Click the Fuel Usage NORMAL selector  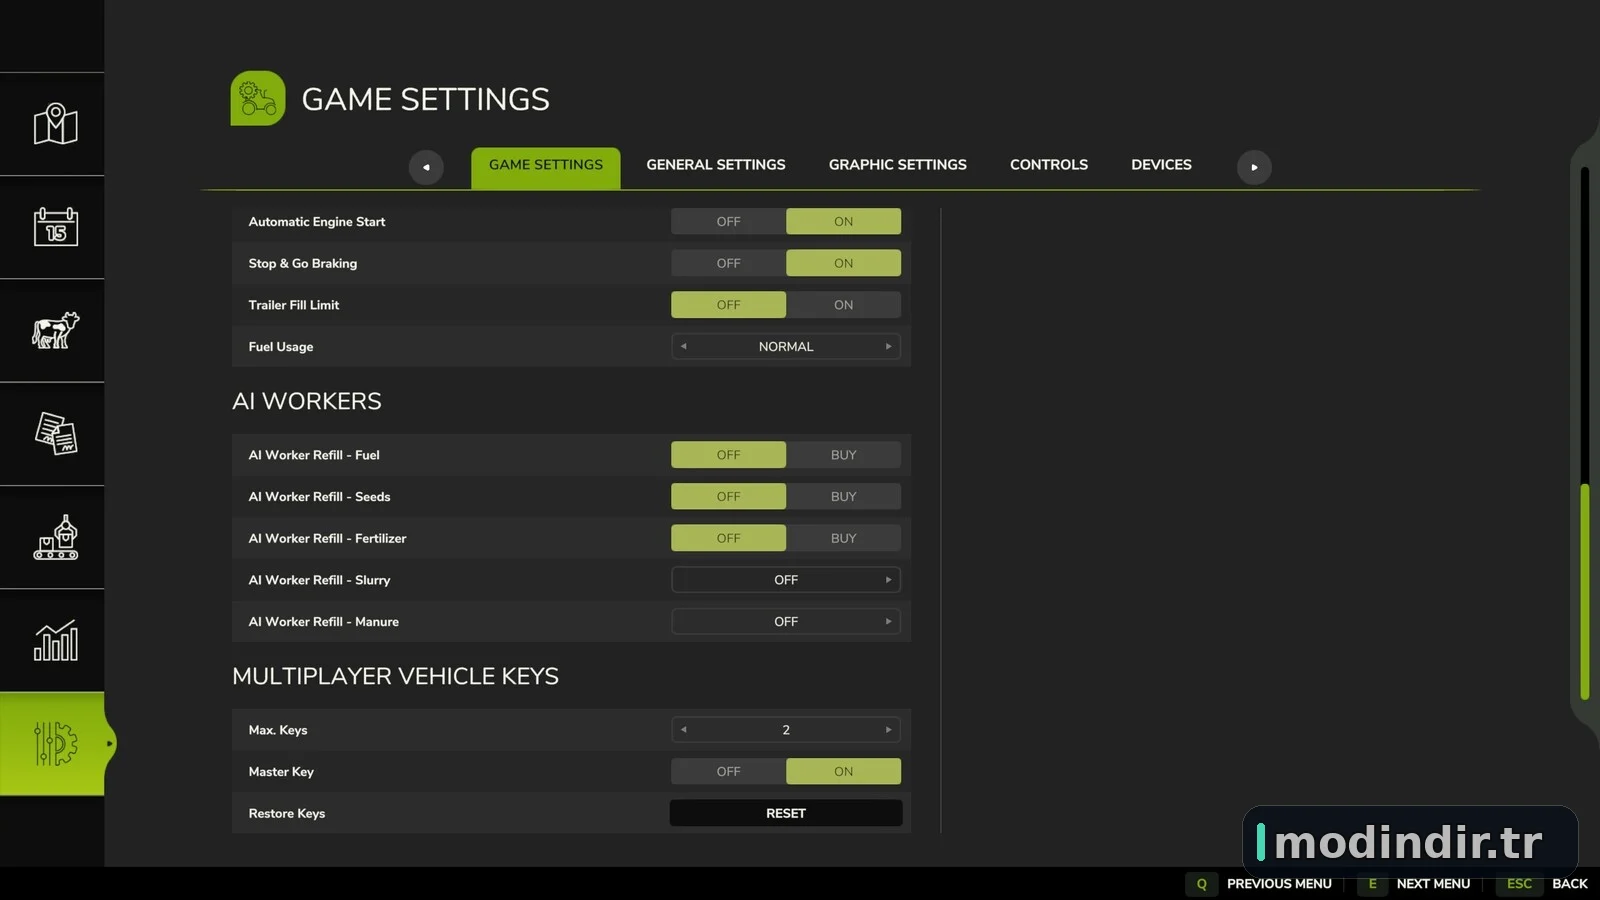pos(786,347)
